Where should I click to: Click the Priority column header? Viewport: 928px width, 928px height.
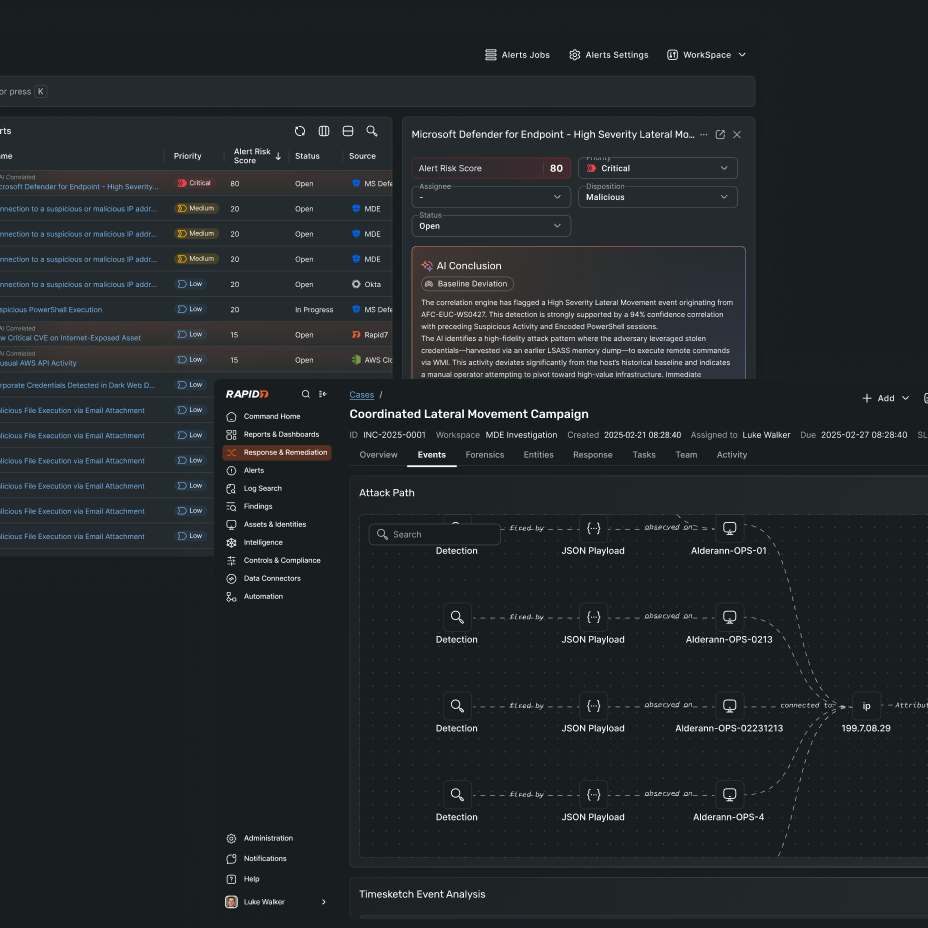tap(188, 156)
